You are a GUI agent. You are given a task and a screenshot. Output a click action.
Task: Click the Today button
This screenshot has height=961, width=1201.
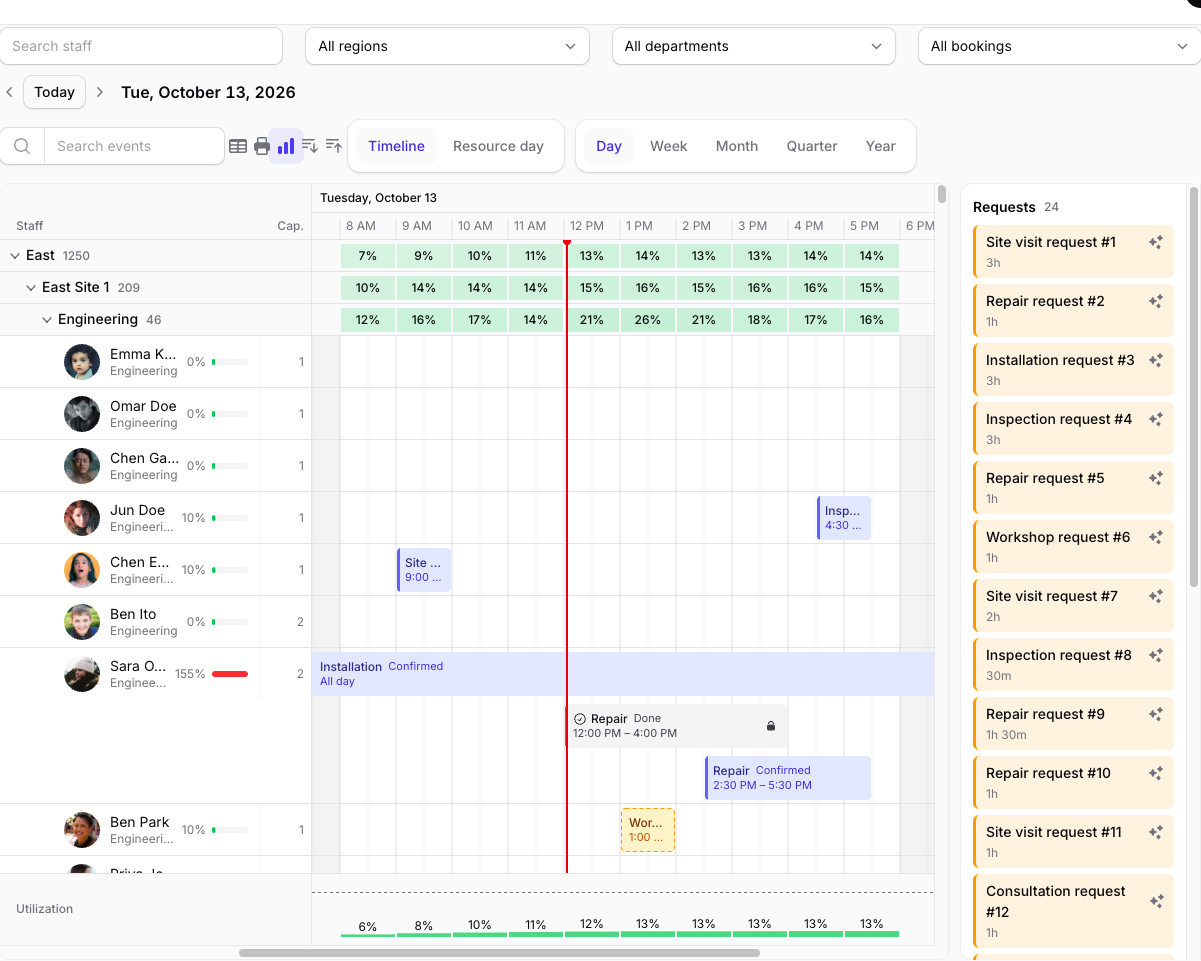[54, 92]
